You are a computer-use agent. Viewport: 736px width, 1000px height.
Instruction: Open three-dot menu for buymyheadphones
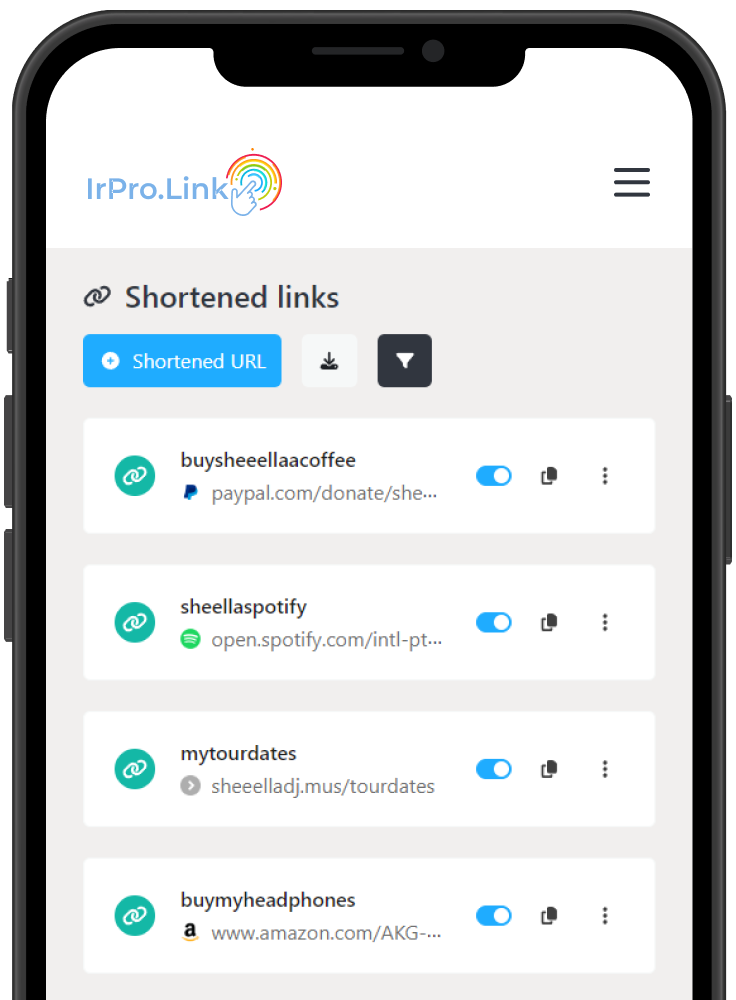point(605,916)
